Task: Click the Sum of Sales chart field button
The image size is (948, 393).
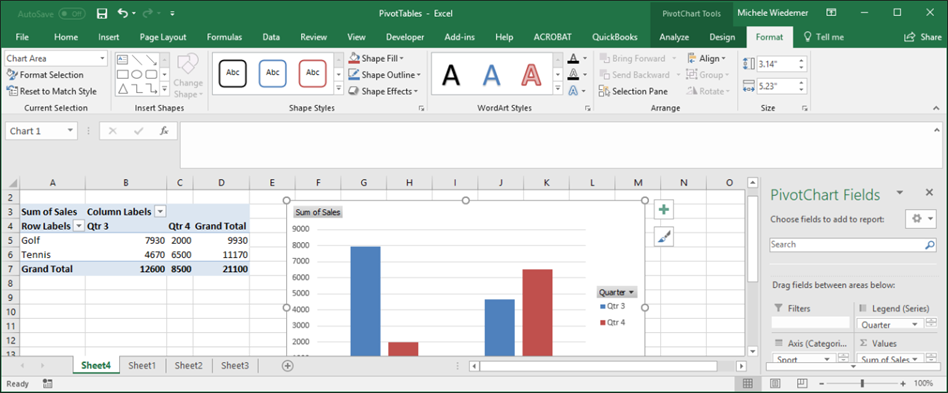Action: [x=318, y=212]
